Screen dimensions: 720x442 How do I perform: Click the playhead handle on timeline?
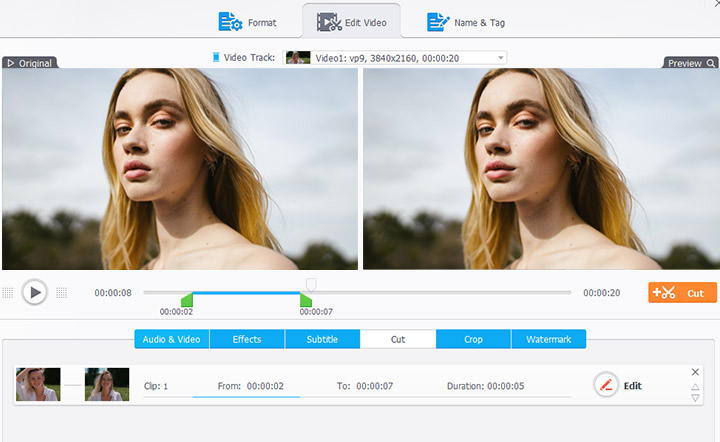tap(311, 284)
